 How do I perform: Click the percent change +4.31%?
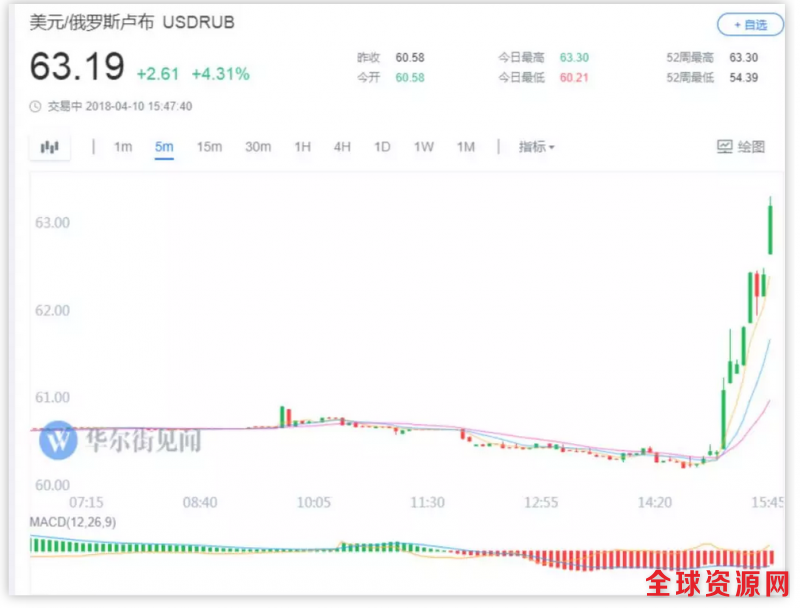click(220, 74)
